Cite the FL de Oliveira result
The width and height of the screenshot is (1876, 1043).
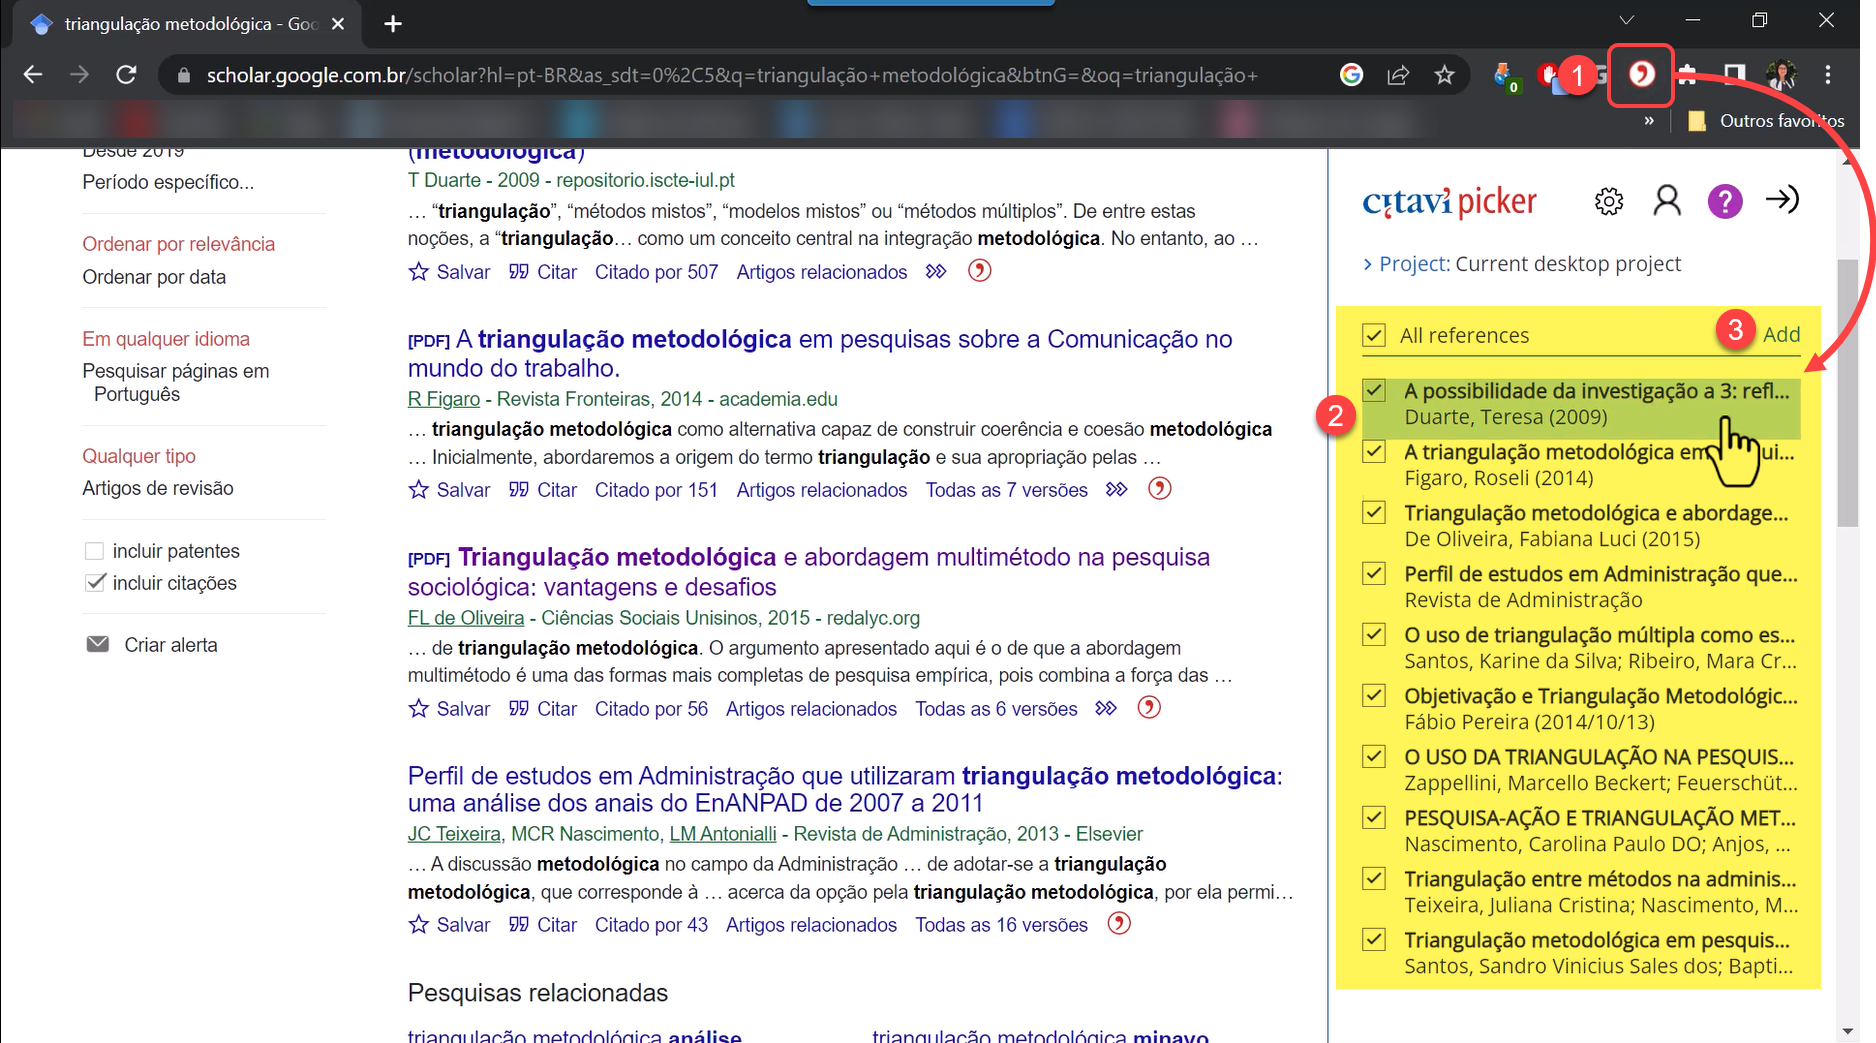pos(543,709)
